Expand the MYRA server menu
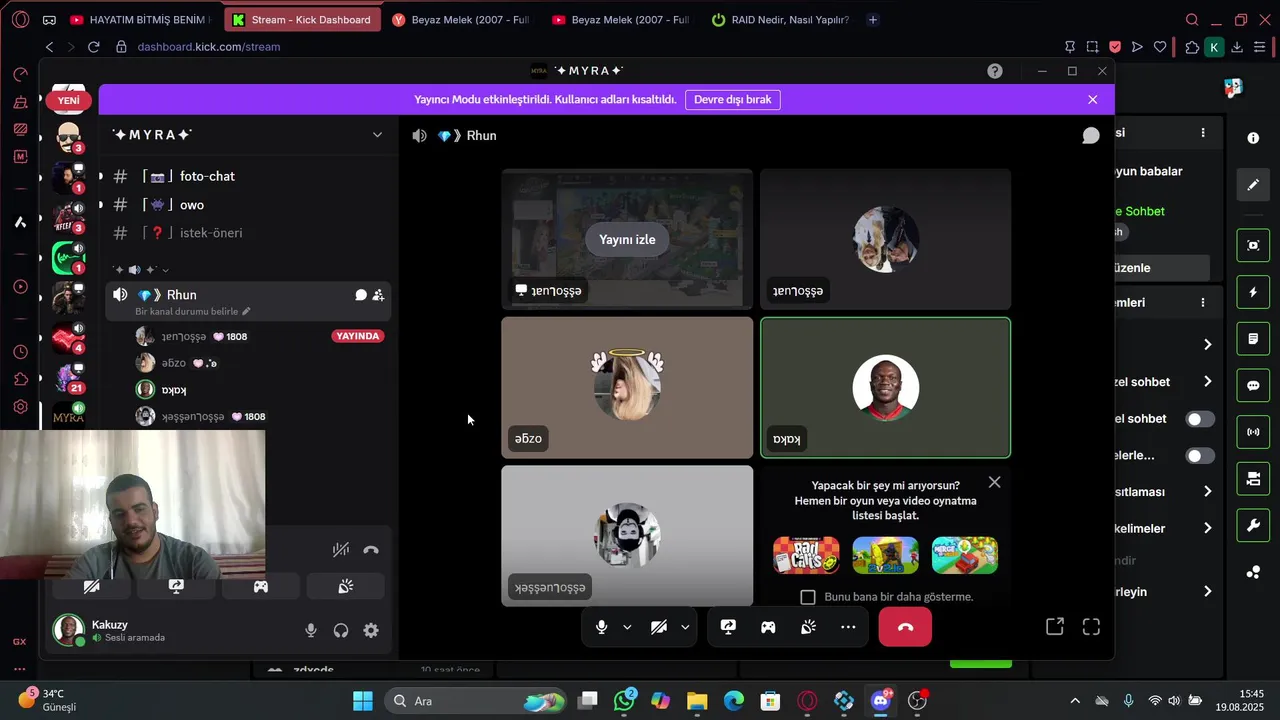1280x720 pixels. [x=377, y=135]
